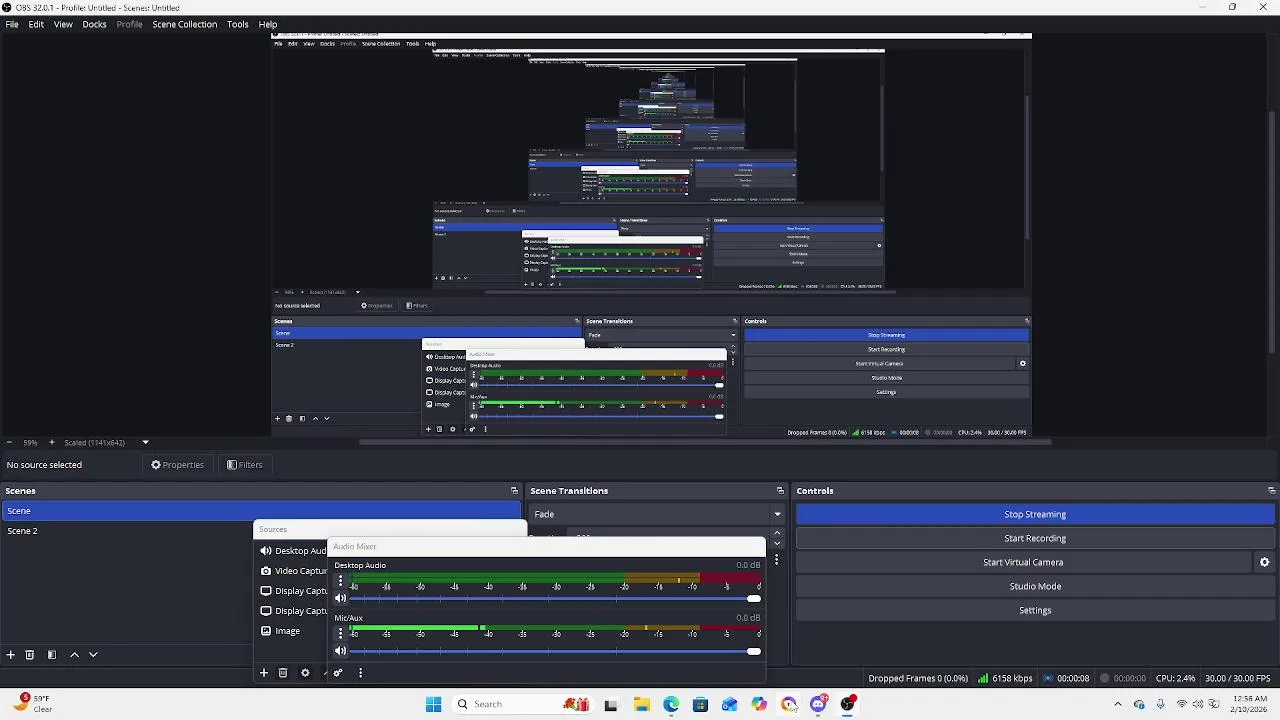Screen dimensions: 1280x720
Task: Open Advanced Audio Properties gears icon
Action: 338,673
